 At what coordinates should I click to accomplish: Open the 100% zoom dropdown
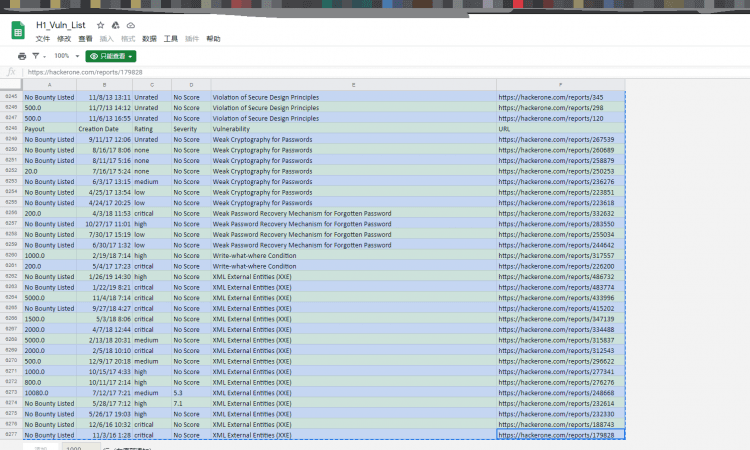(x=66, y=56)
